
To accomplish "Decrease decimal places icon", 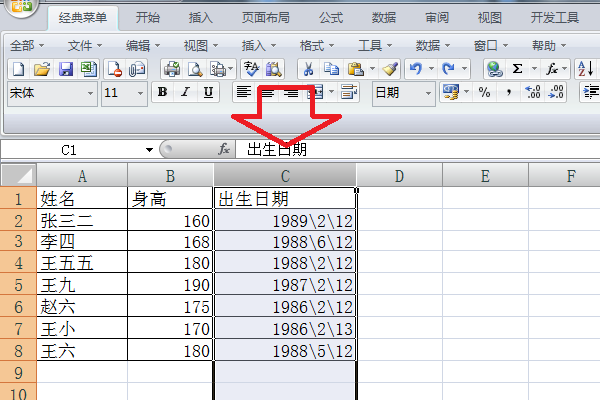I will click(x=556, y=92).
